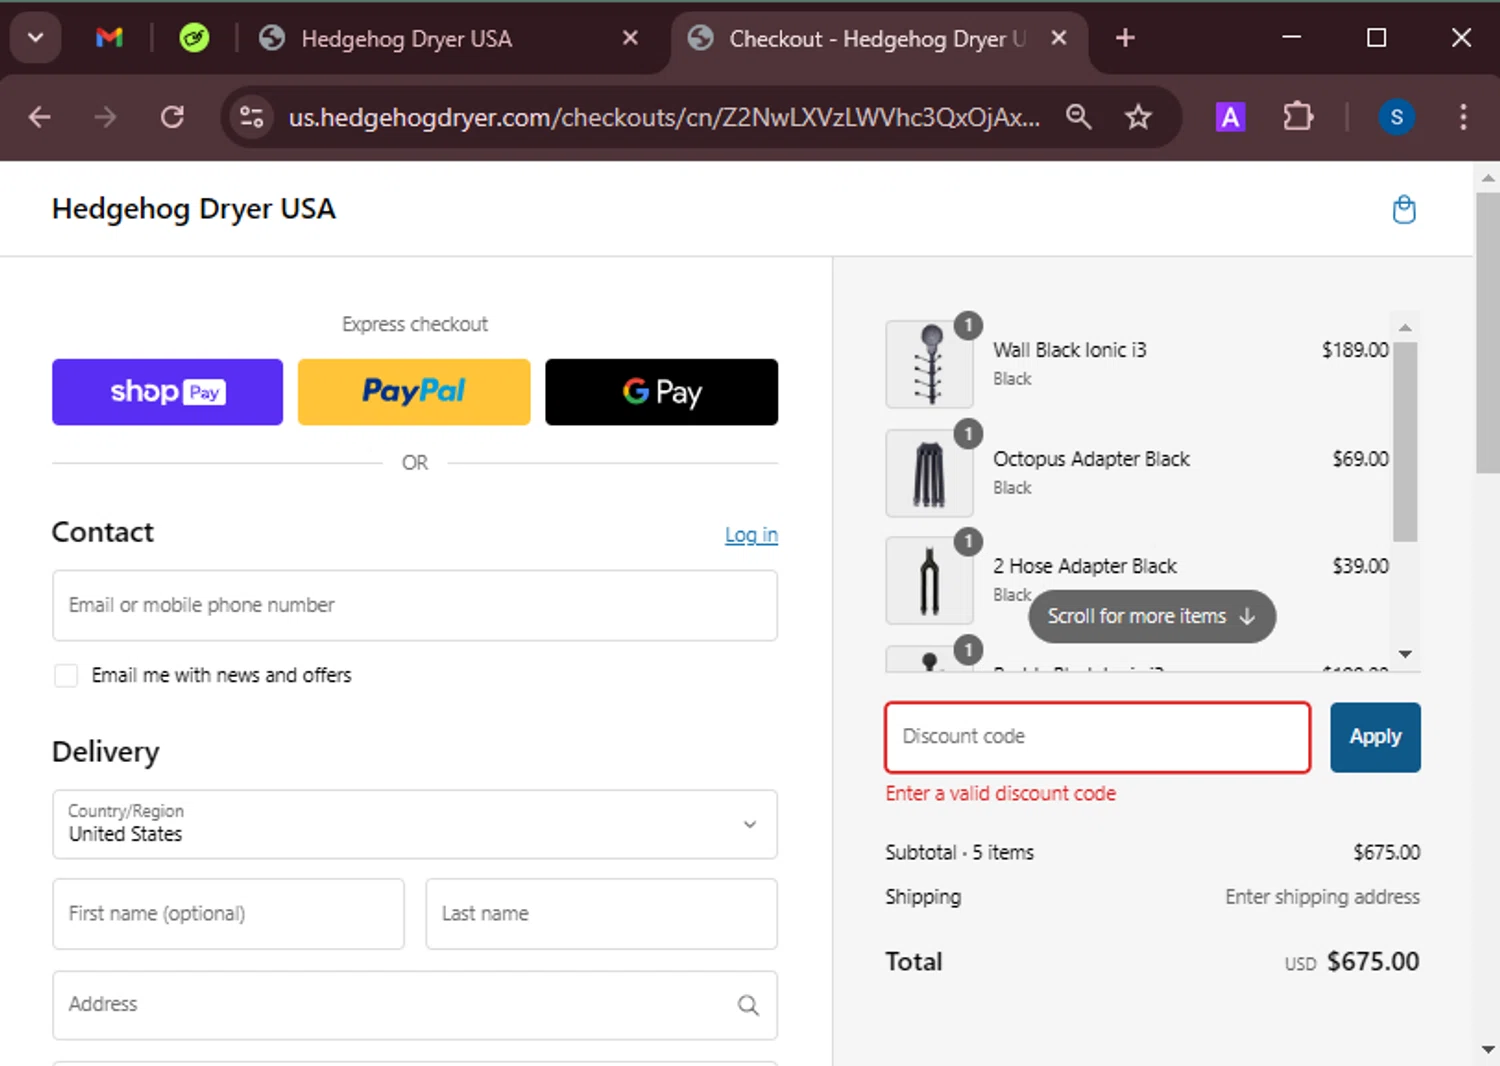1500x1066 pixels.
Task: Click the $39.00 price text
Action: 1360,566
